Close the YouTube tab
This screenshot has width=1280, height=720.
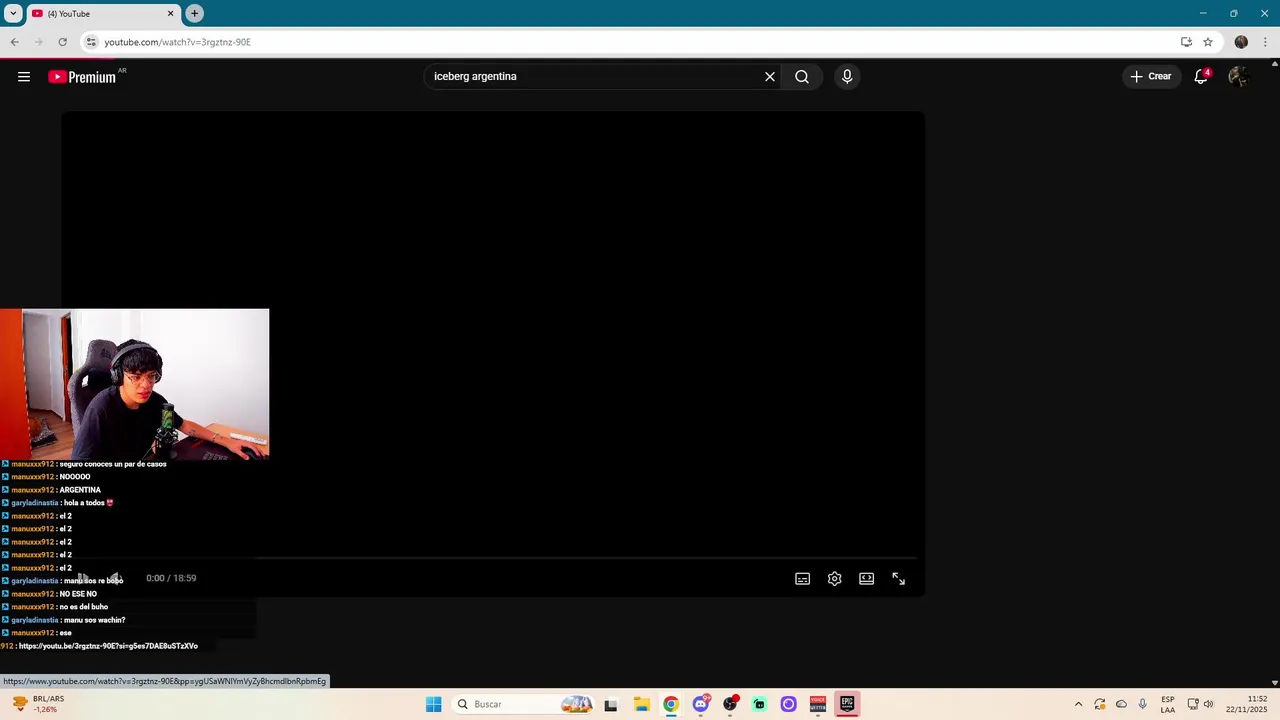[x=170, y=14]
